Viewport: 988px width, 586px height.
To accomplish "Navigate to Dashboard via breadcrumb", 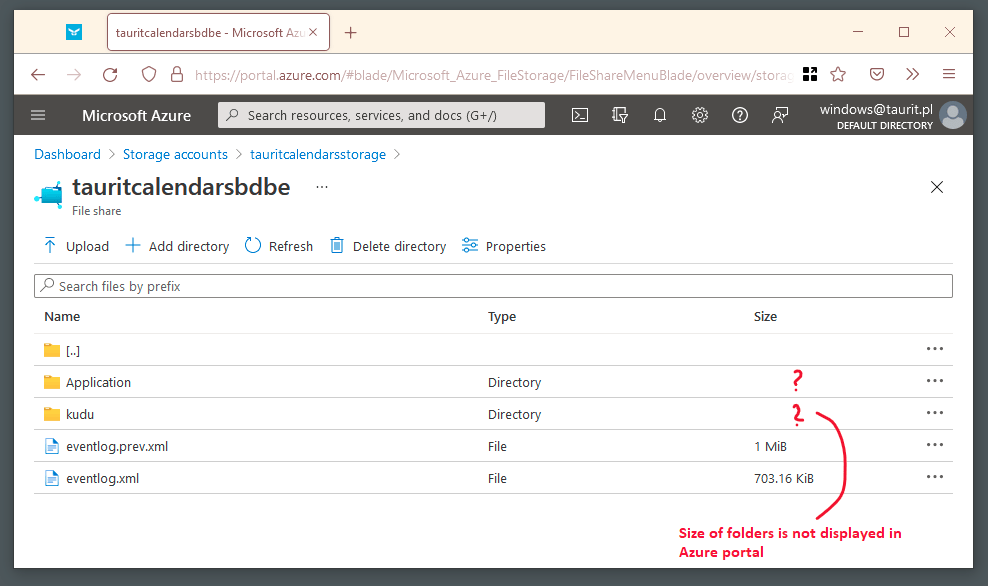I will click(x=67, y=154).
